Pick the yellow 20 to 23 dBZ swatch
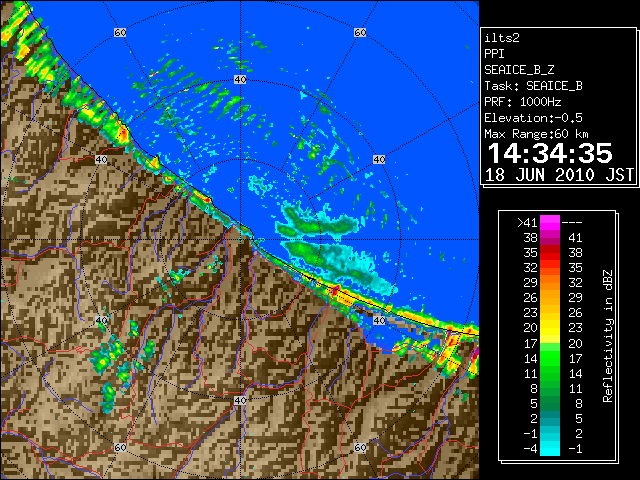 click(550, 328)
